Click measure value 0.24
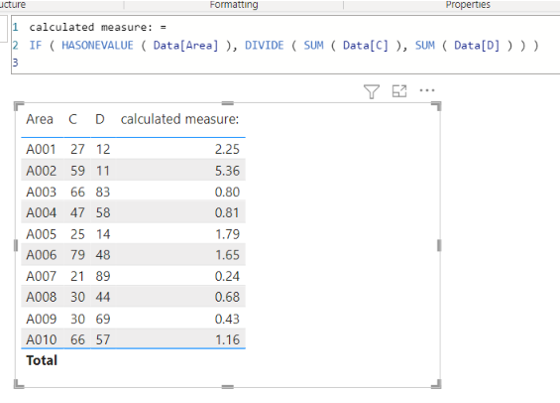This screenshot has height=403, width=560. tap(227, 277)
